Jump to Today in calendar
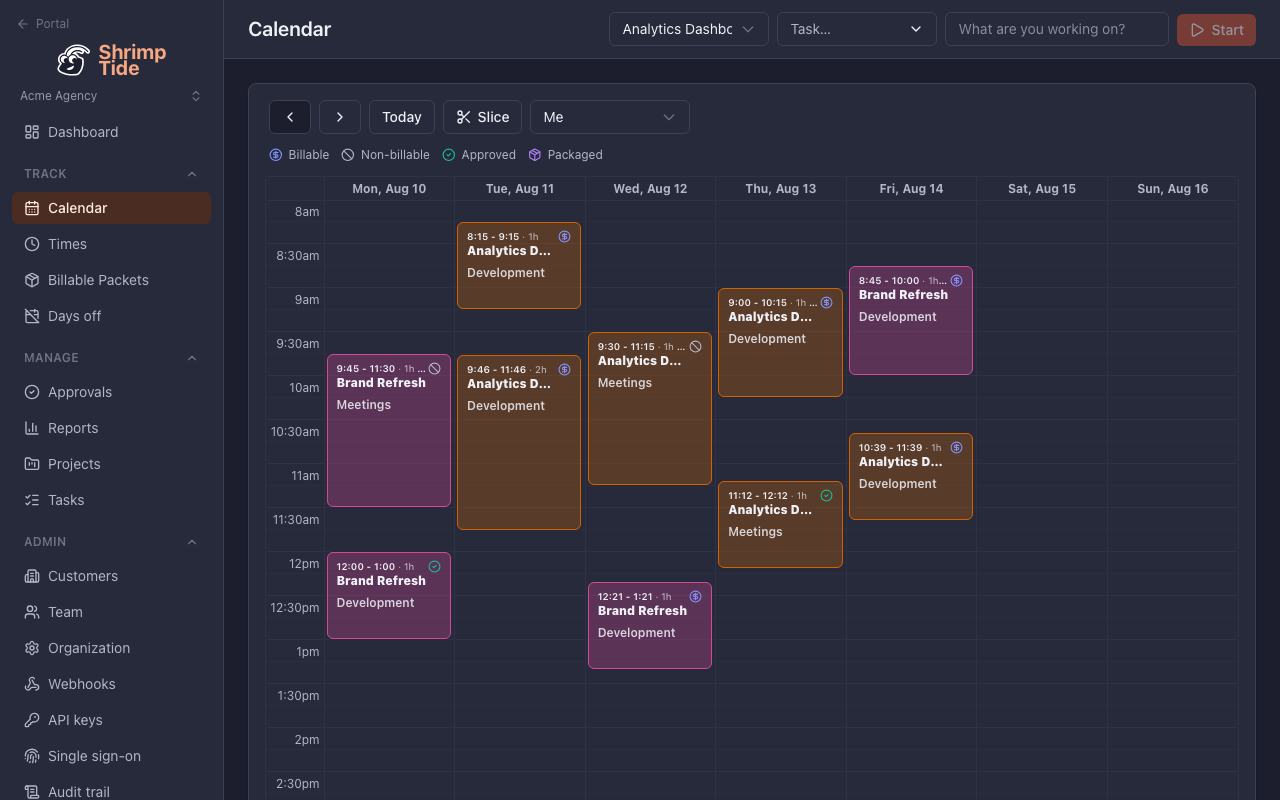The height and width of the screenshot is (800, 1280). [x=402, y=117]
